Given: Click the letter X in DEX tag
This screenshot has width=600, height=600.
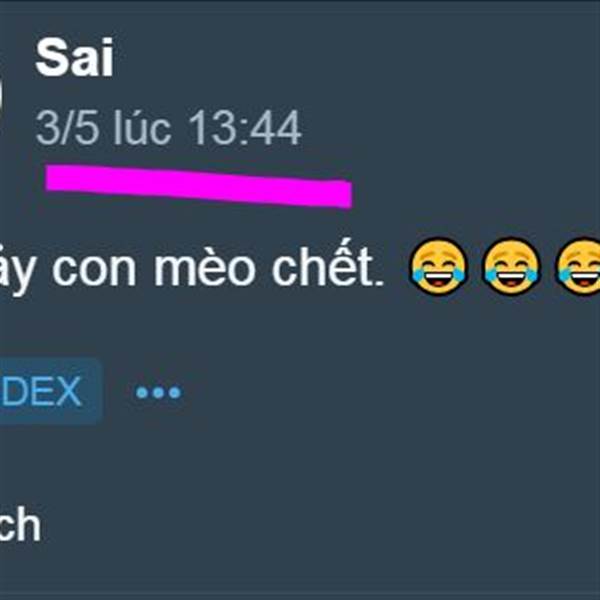Looking at the screenshot, I should (x=68, y=391).
